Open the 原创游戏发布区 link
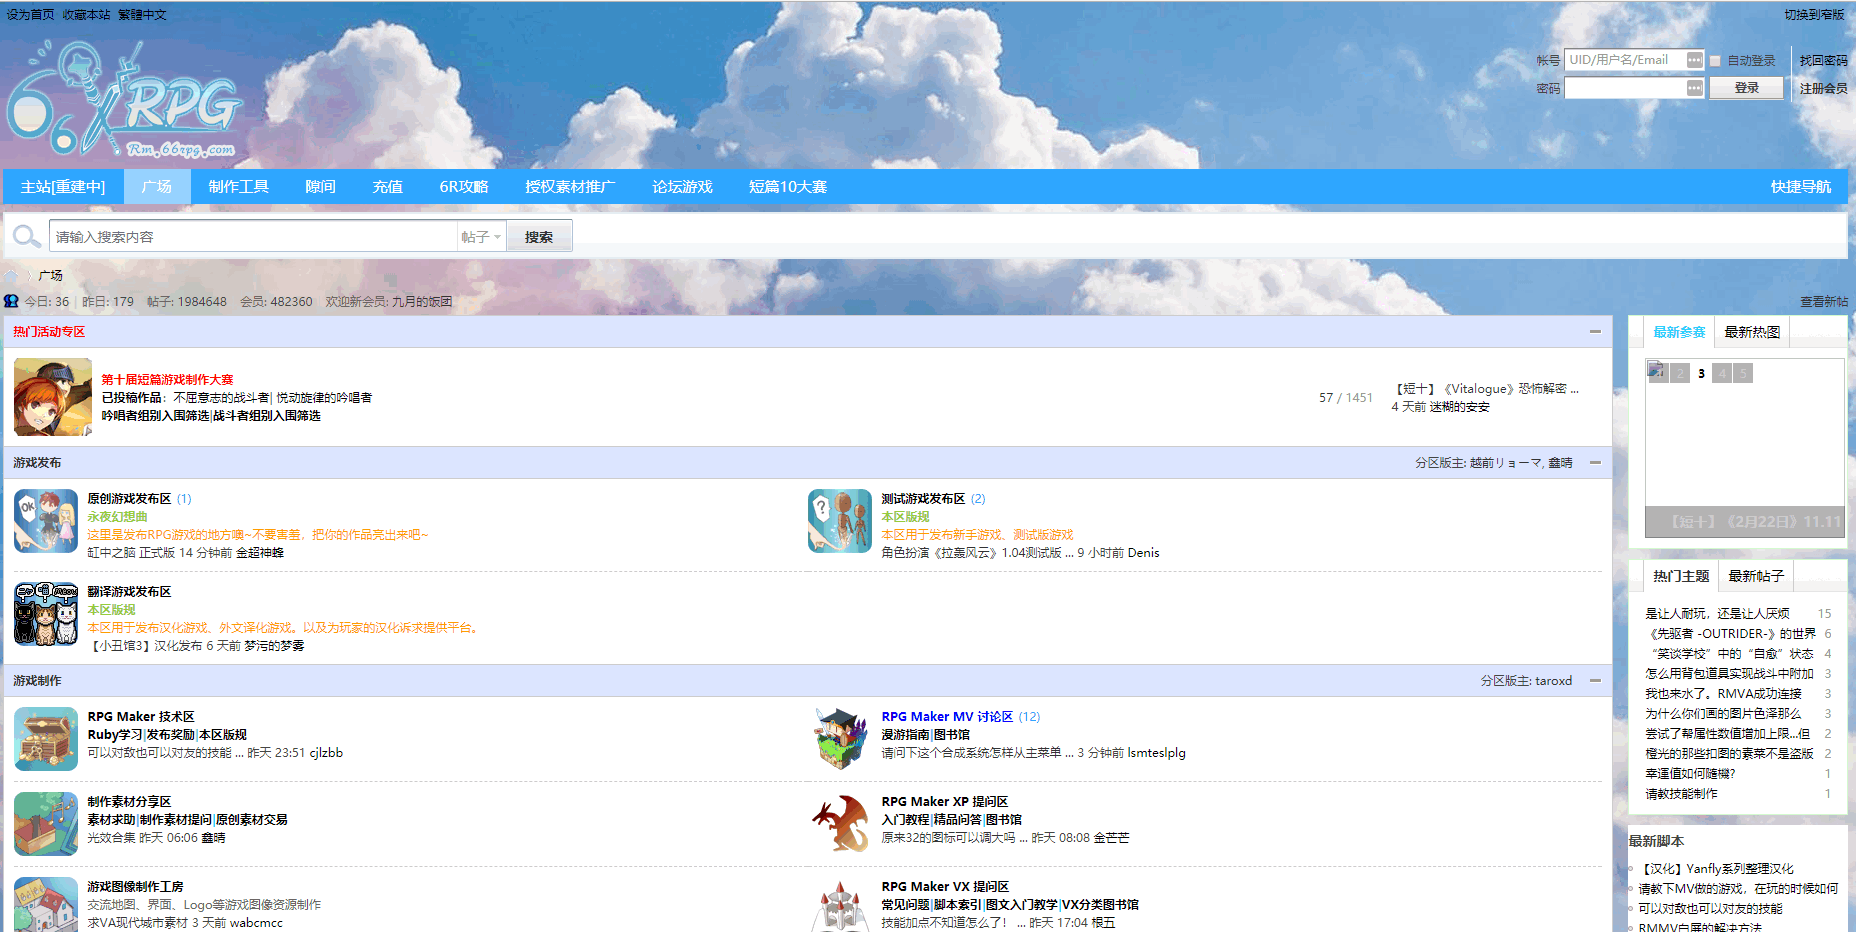 (x=129, y=499)
